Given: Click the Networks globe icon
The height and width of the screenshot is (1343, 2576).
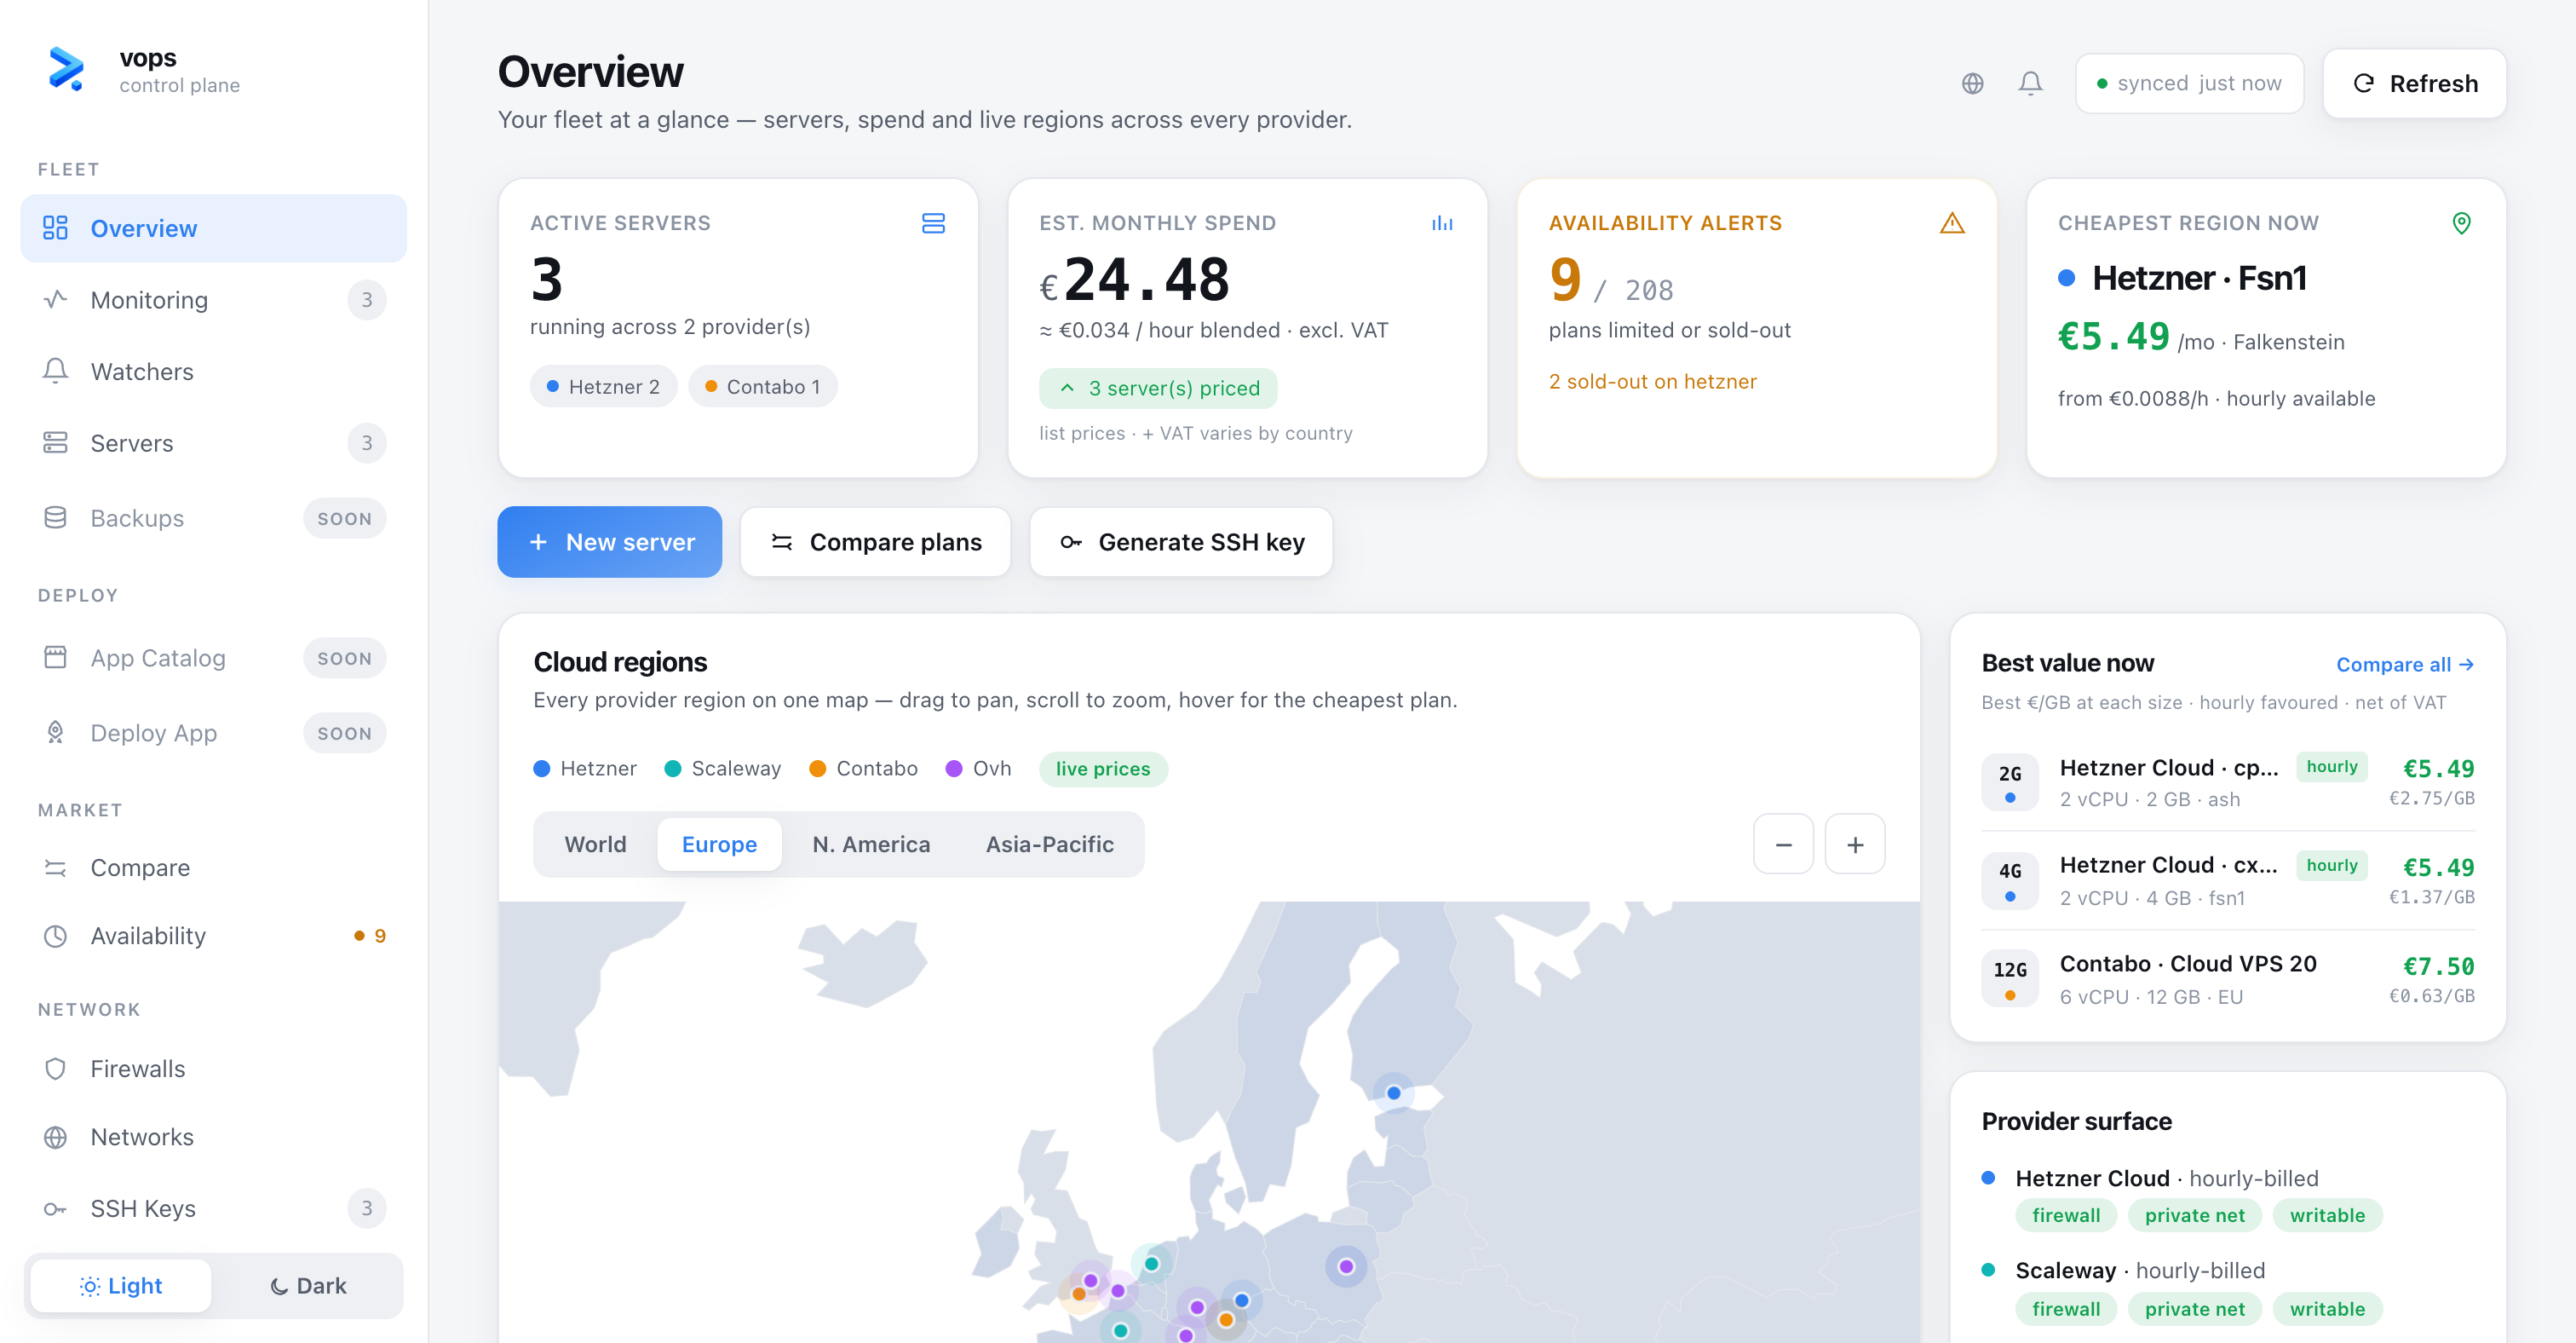Looking at the screenshot, I should pyautogui.click(x=55, y=1137).
